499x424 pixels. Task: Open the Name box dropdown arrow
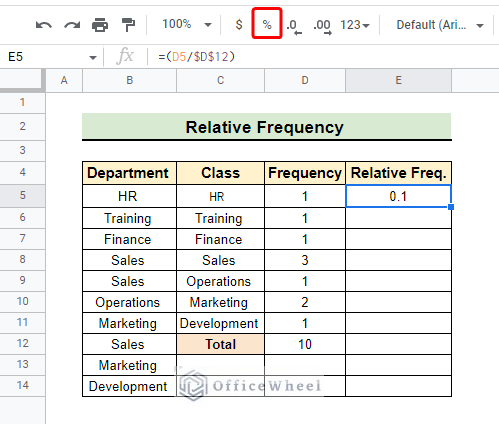click(93, 58)
